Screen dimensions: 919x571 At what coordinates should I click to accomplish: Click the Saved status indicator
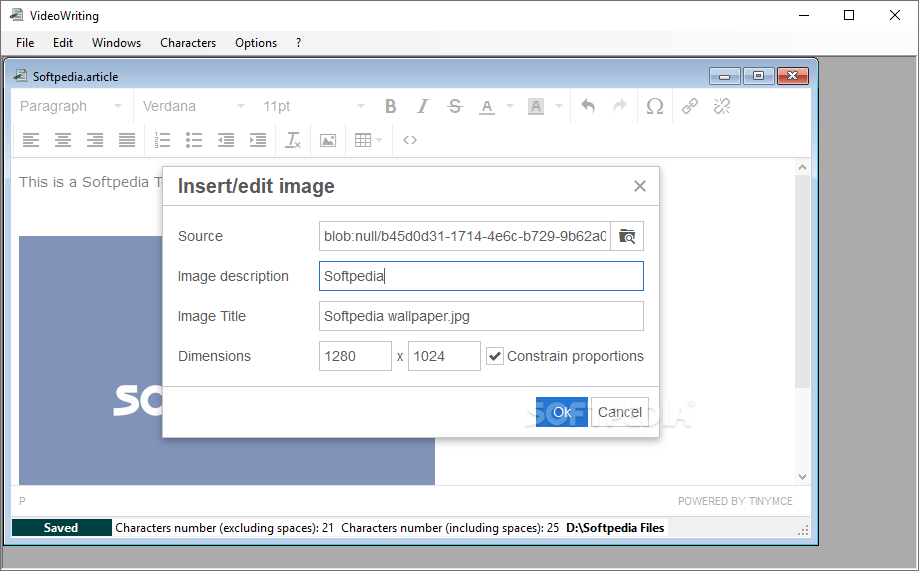pos(61,528)
